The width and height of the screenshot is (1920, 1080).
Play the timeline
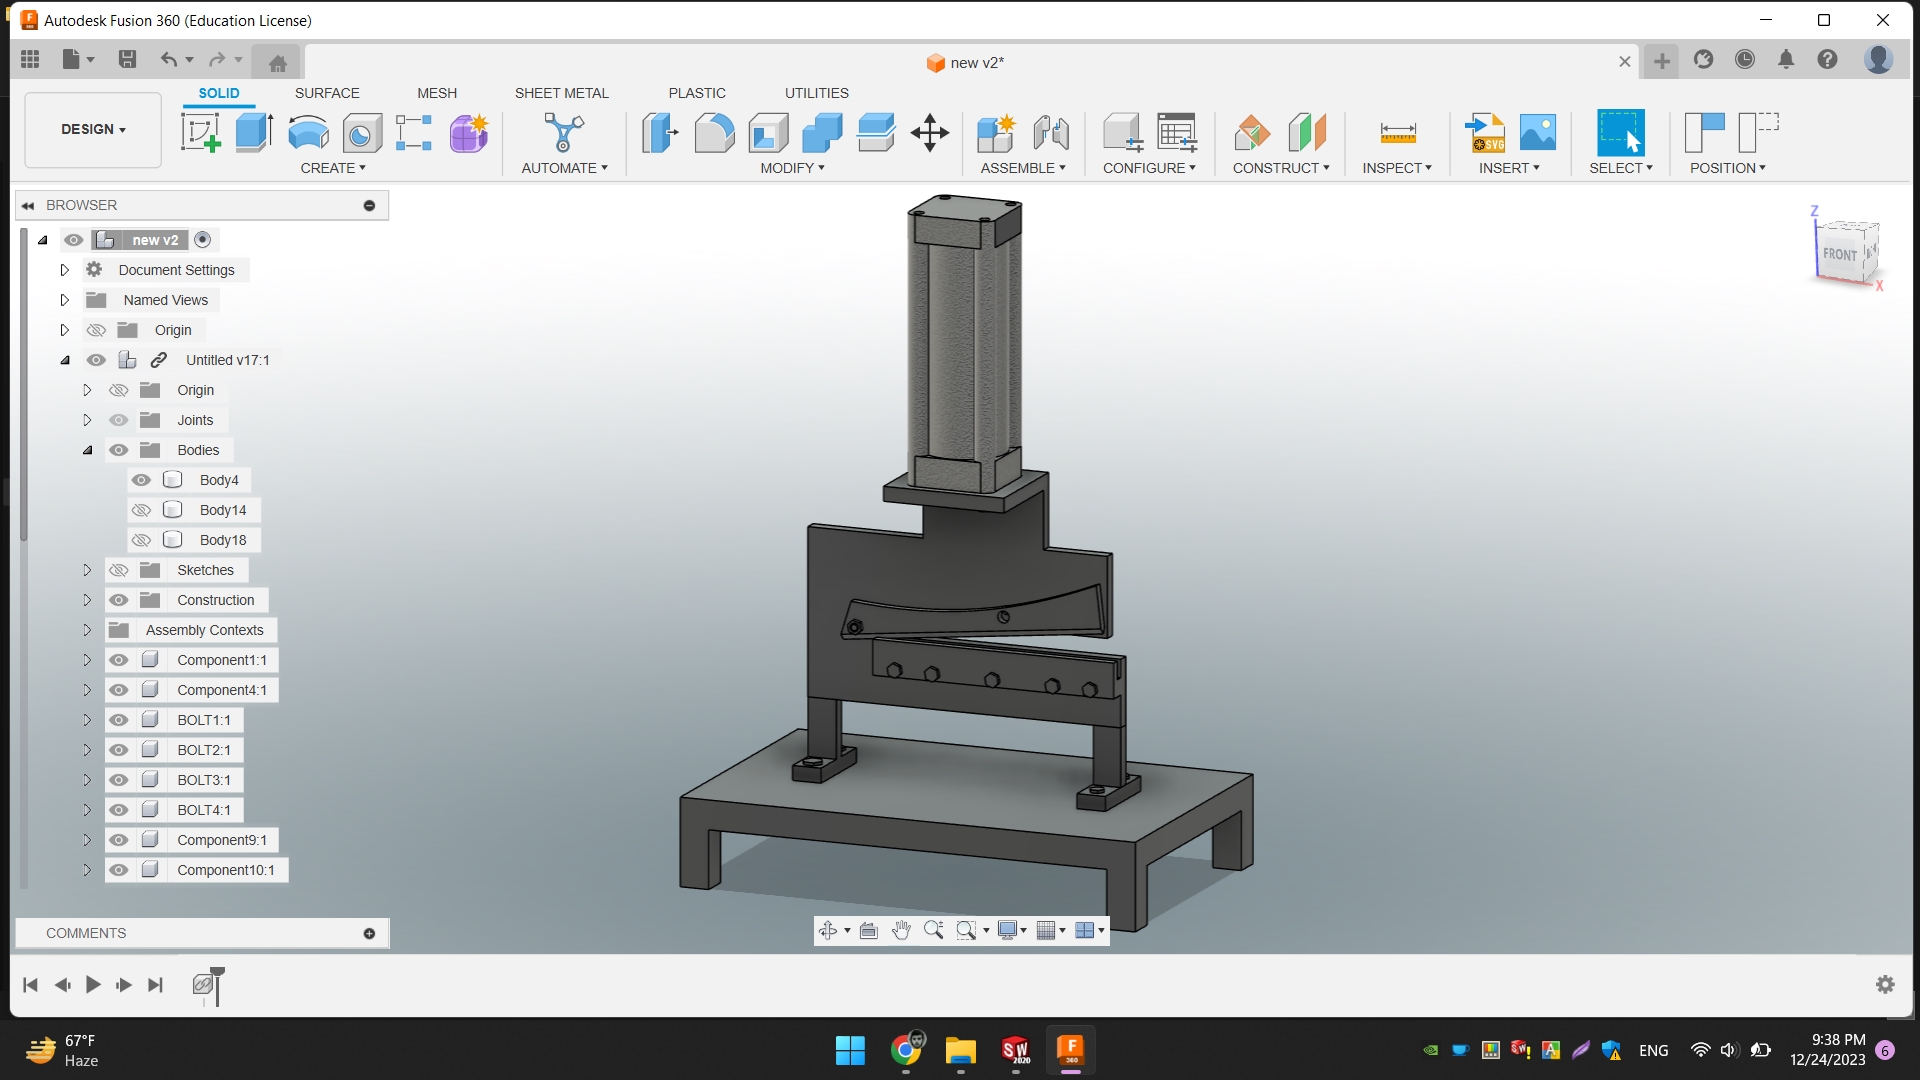[x=93, y=985]
